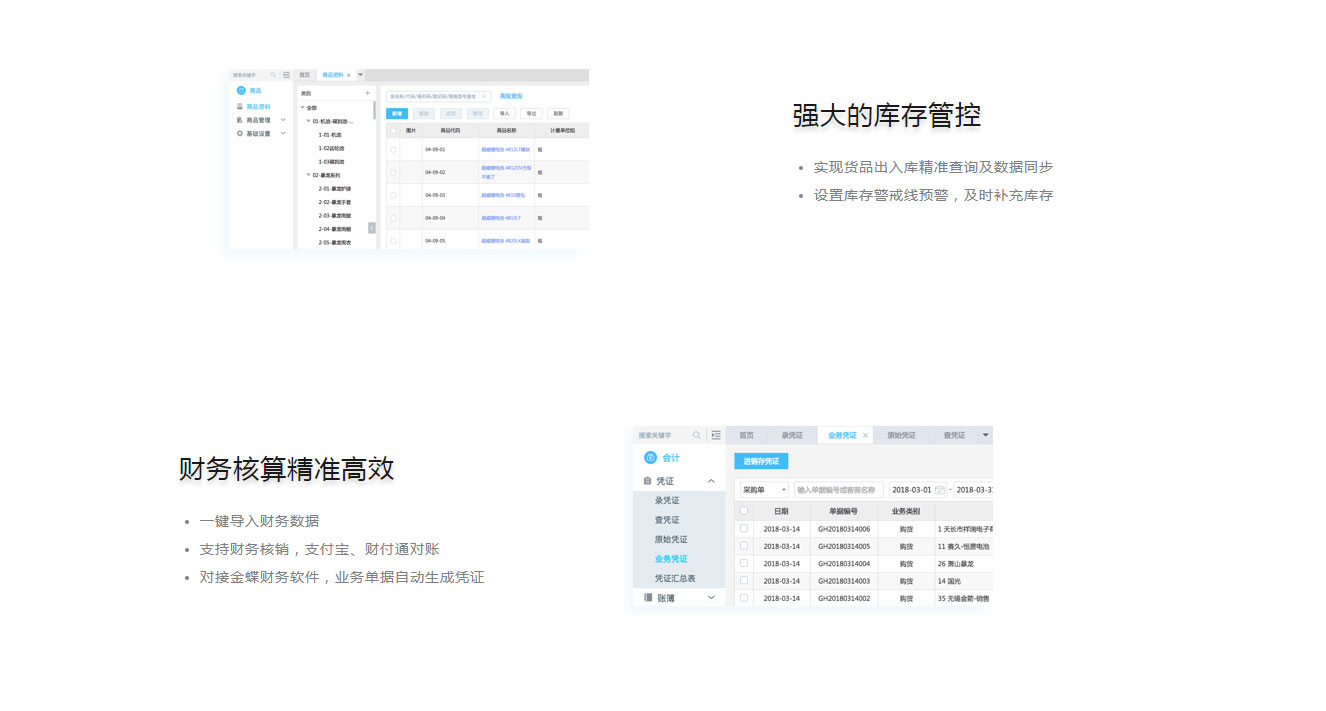Open the 高级查询 advanced search link
Image resolution: width=1326 pixels, height=711 pixels.
[510, 96]
